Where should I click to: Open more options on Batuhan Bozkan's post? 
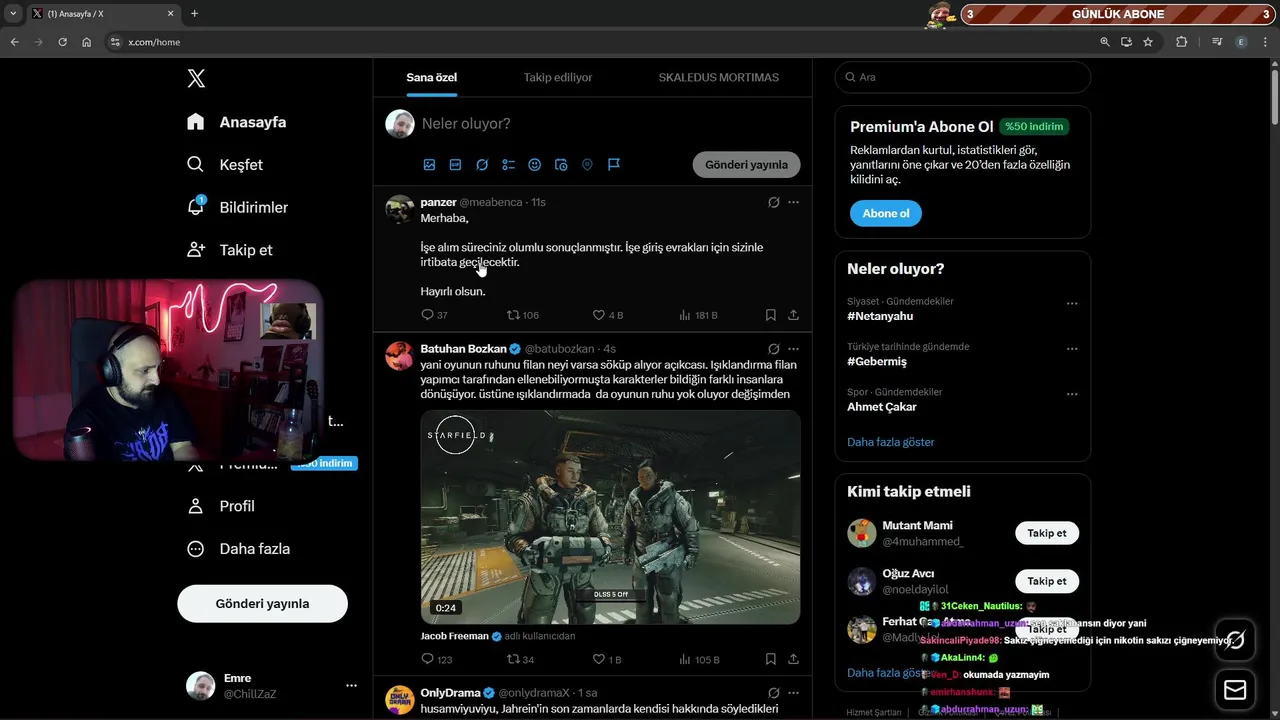point(793,349)
